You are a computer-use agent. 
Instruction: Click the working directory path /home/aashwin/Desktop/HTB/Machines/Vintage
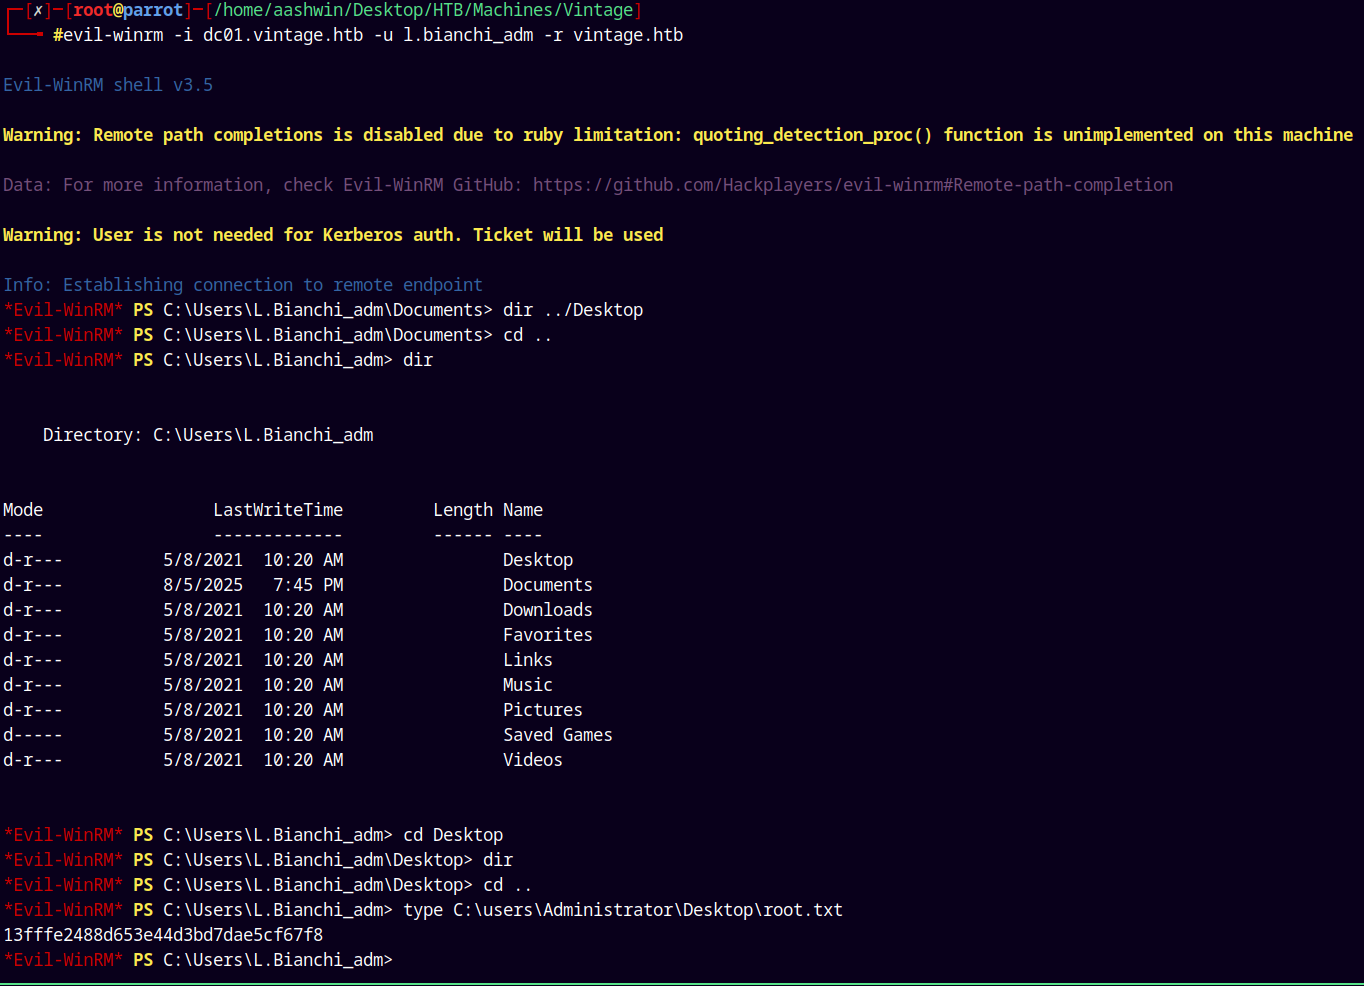pos(423,10)
